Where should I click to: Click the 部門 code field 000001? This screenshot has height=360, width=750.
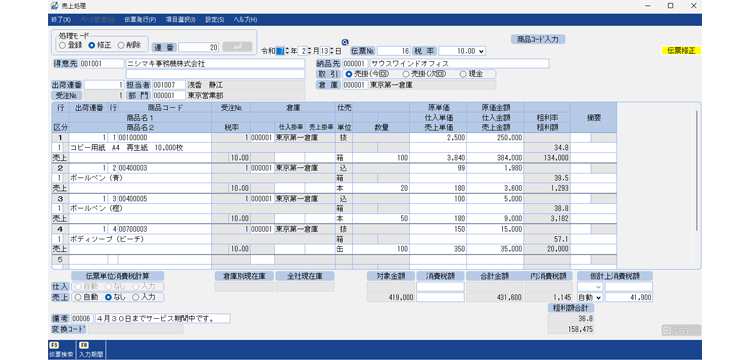click(169, 95)
